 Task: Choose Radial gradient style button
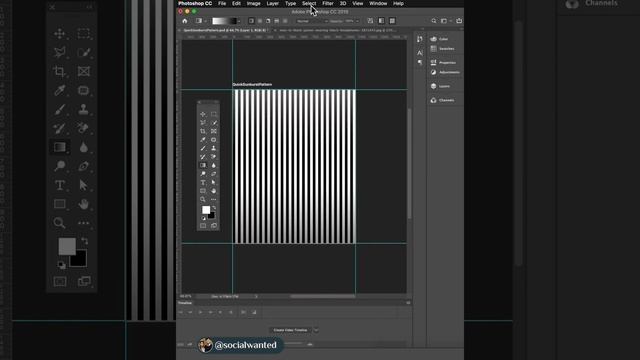260,21
